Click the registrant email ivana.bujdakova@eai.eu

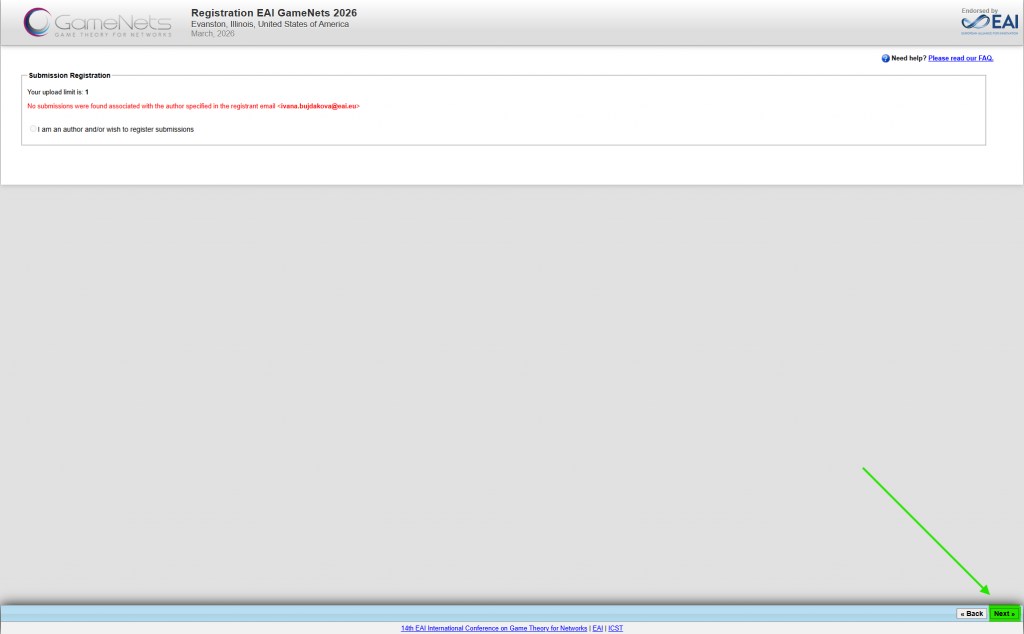pyautogui.click(x=318, y=106)
